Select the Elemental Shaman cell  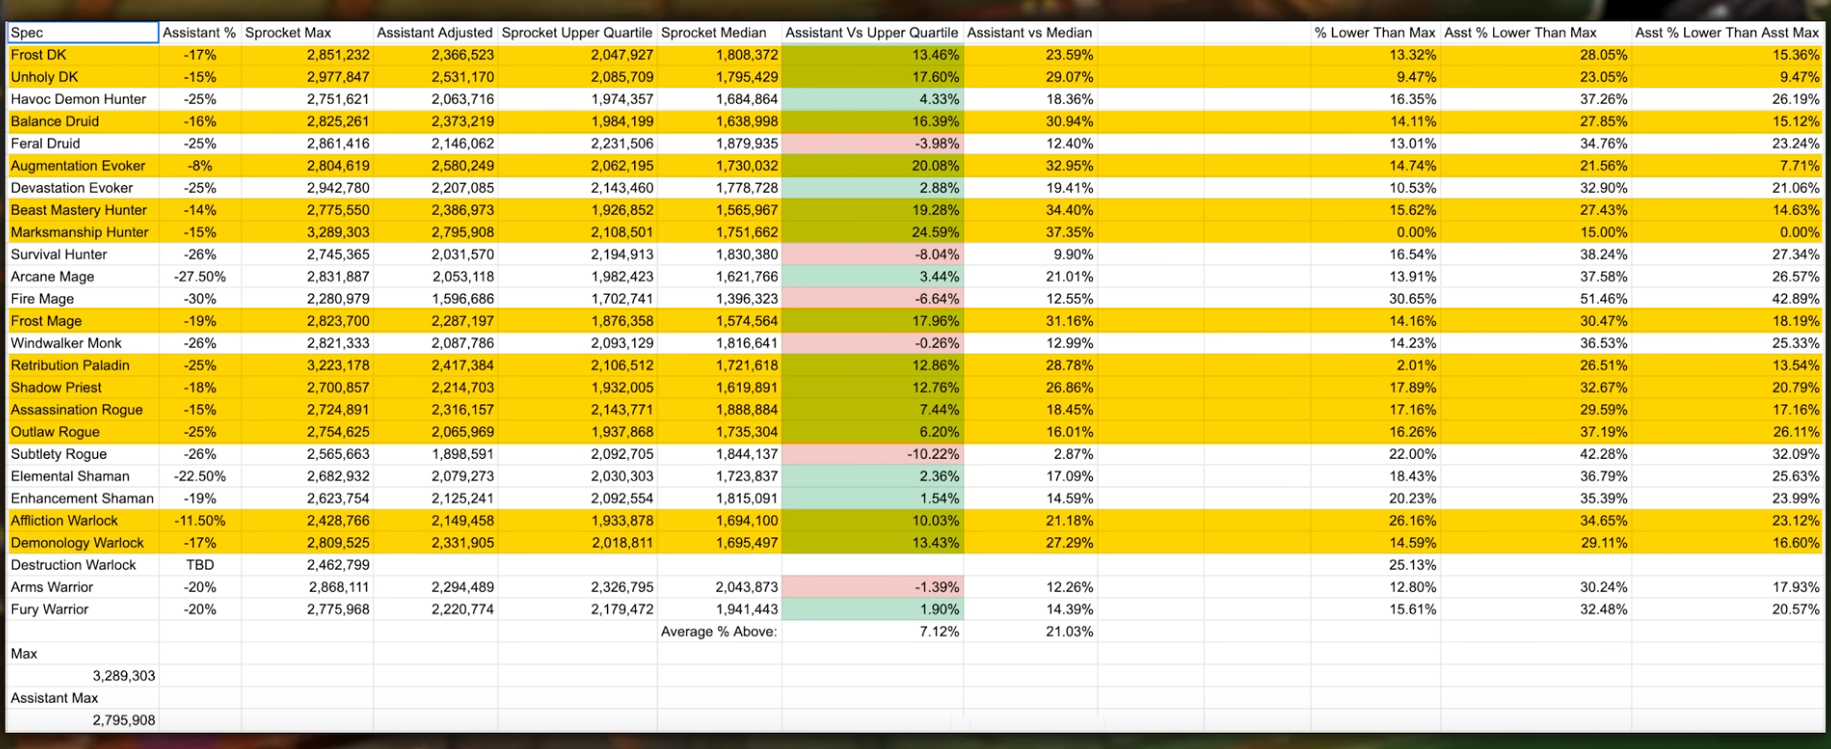83,476
